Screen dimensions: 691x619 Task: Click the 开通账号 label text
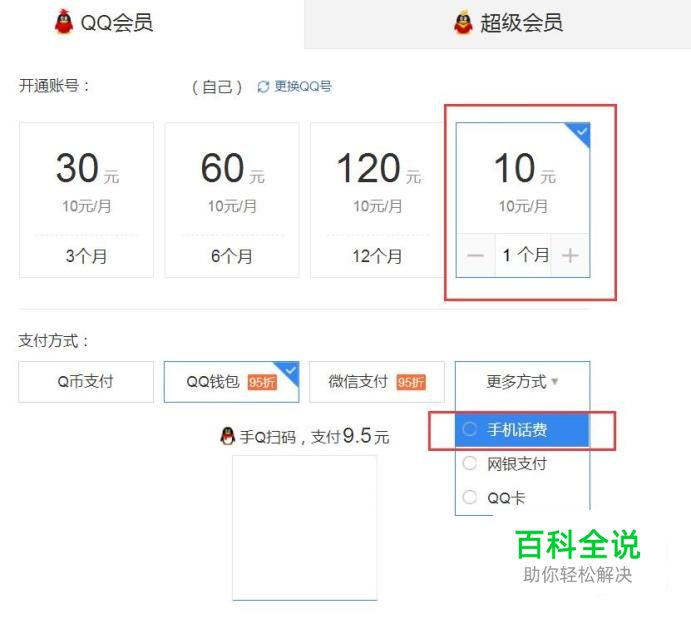[54, 86]
